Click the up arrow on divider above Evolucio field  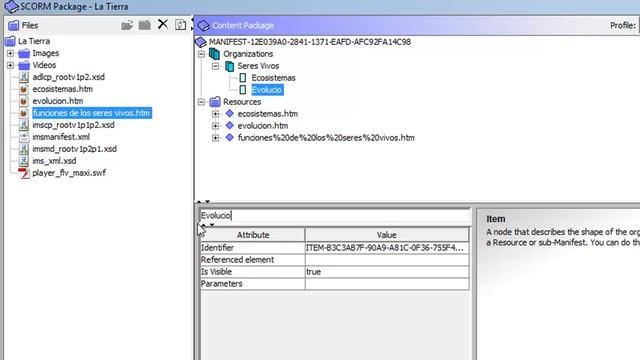click(x=199, y=202)
